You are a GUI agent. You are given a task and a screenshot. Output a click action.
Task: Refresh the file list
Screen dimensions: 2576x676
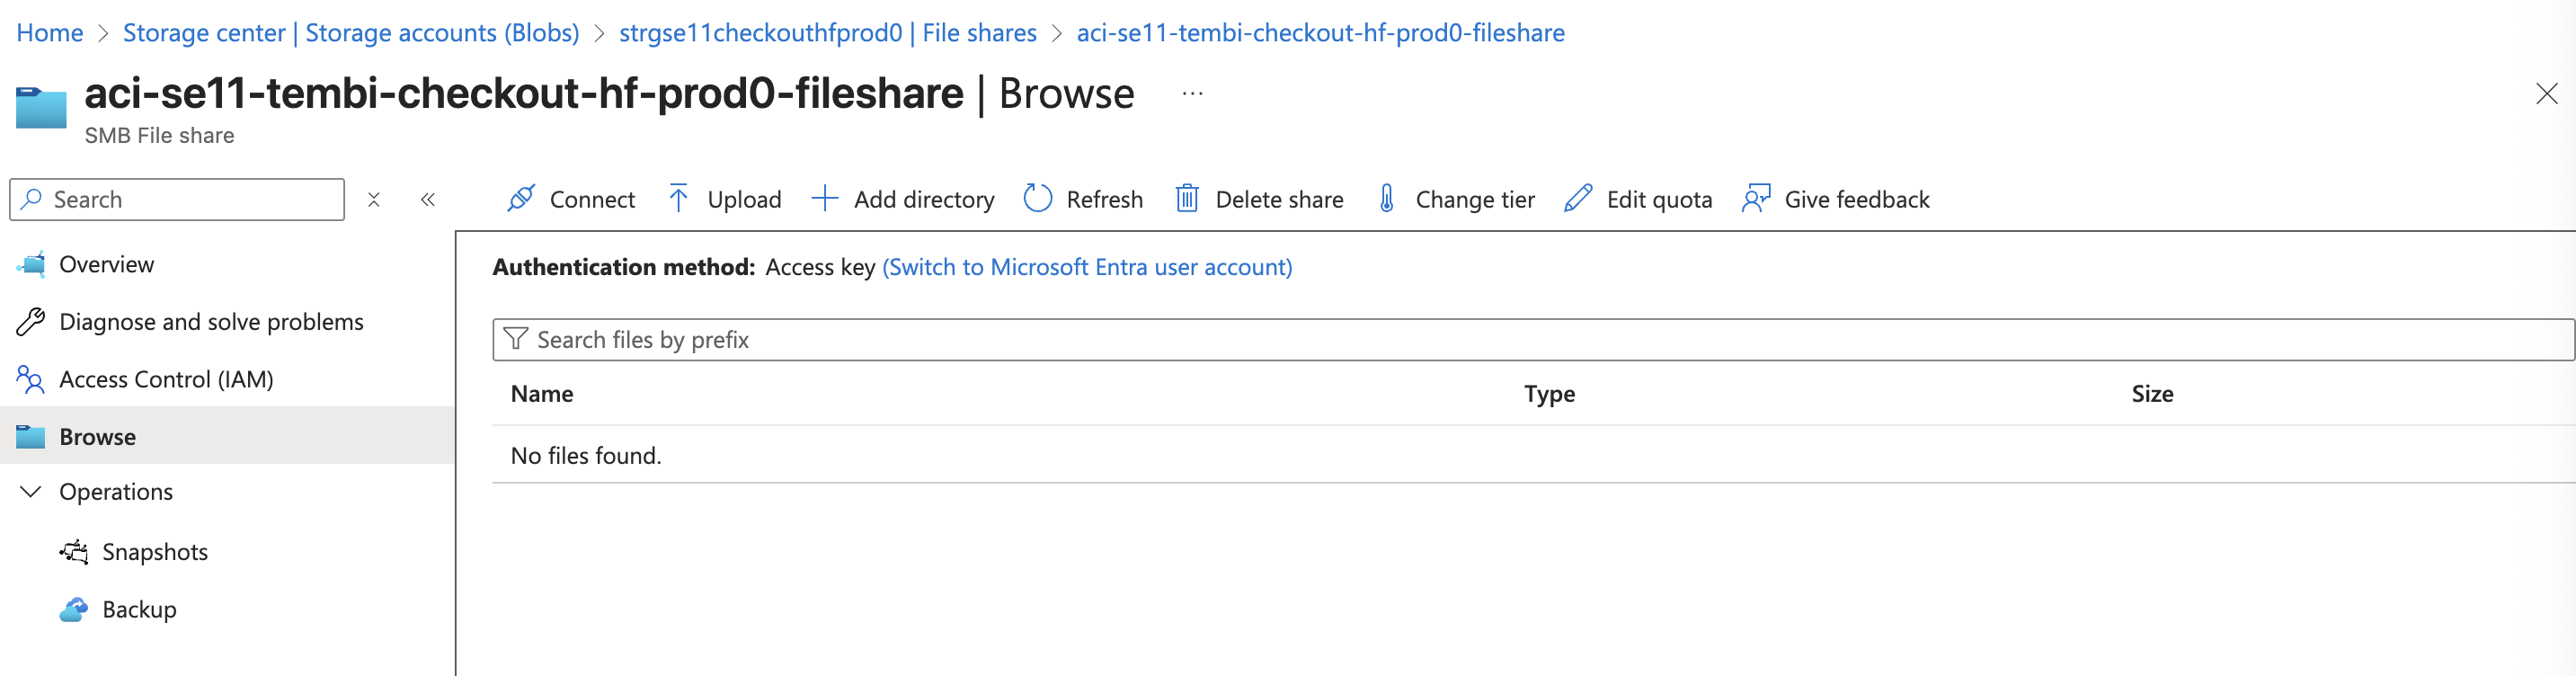tap(1038, 199)
